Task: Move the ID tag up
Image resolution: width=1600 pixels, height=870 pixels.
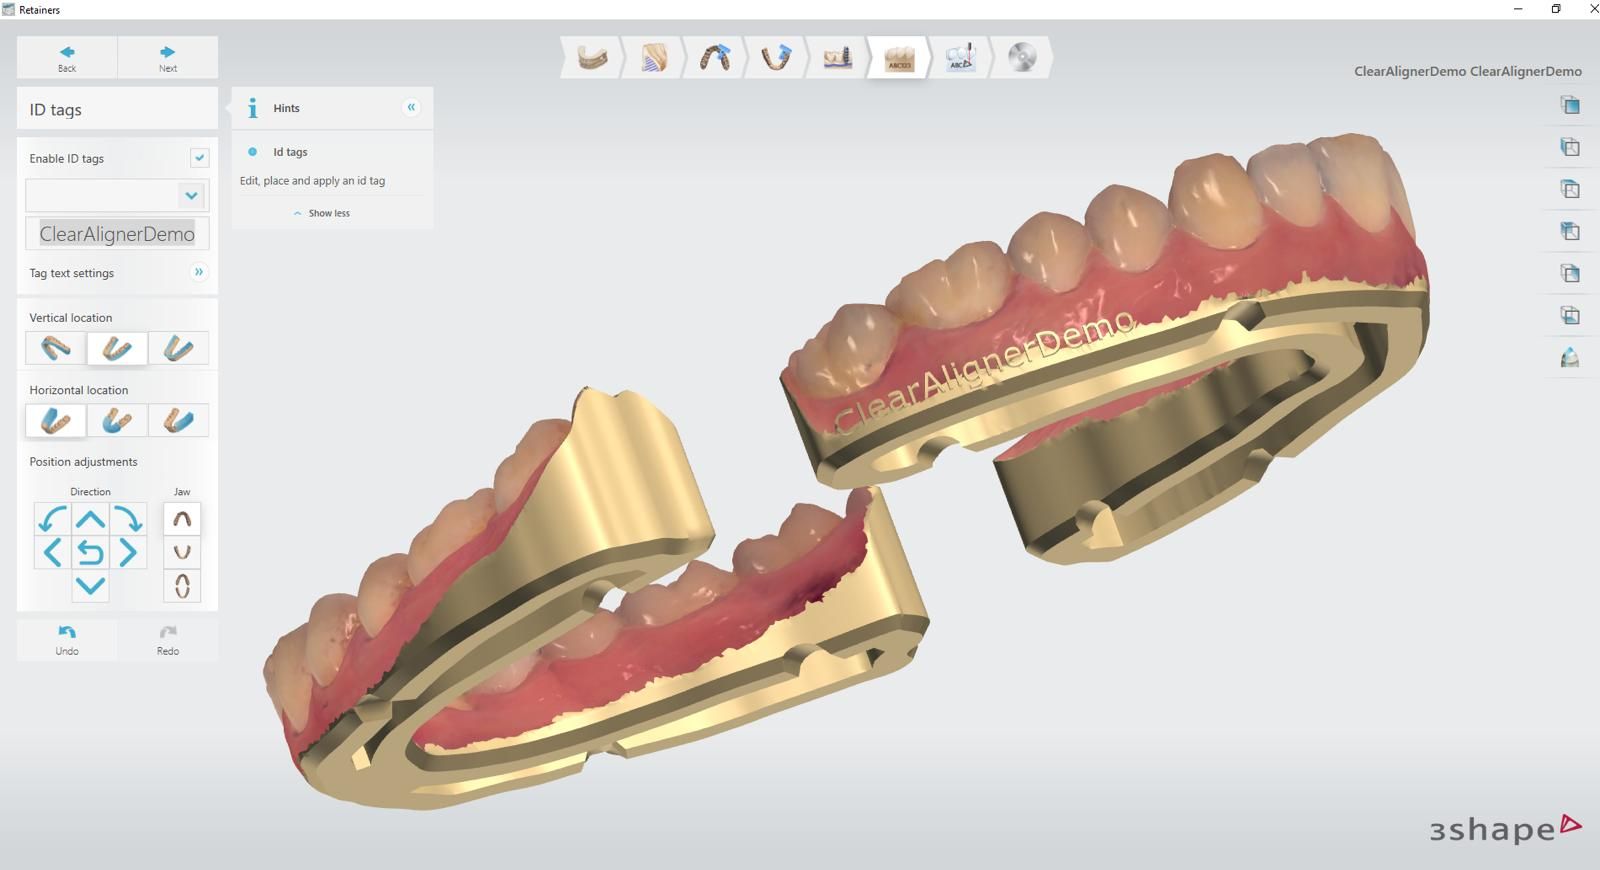Action: 90,519
